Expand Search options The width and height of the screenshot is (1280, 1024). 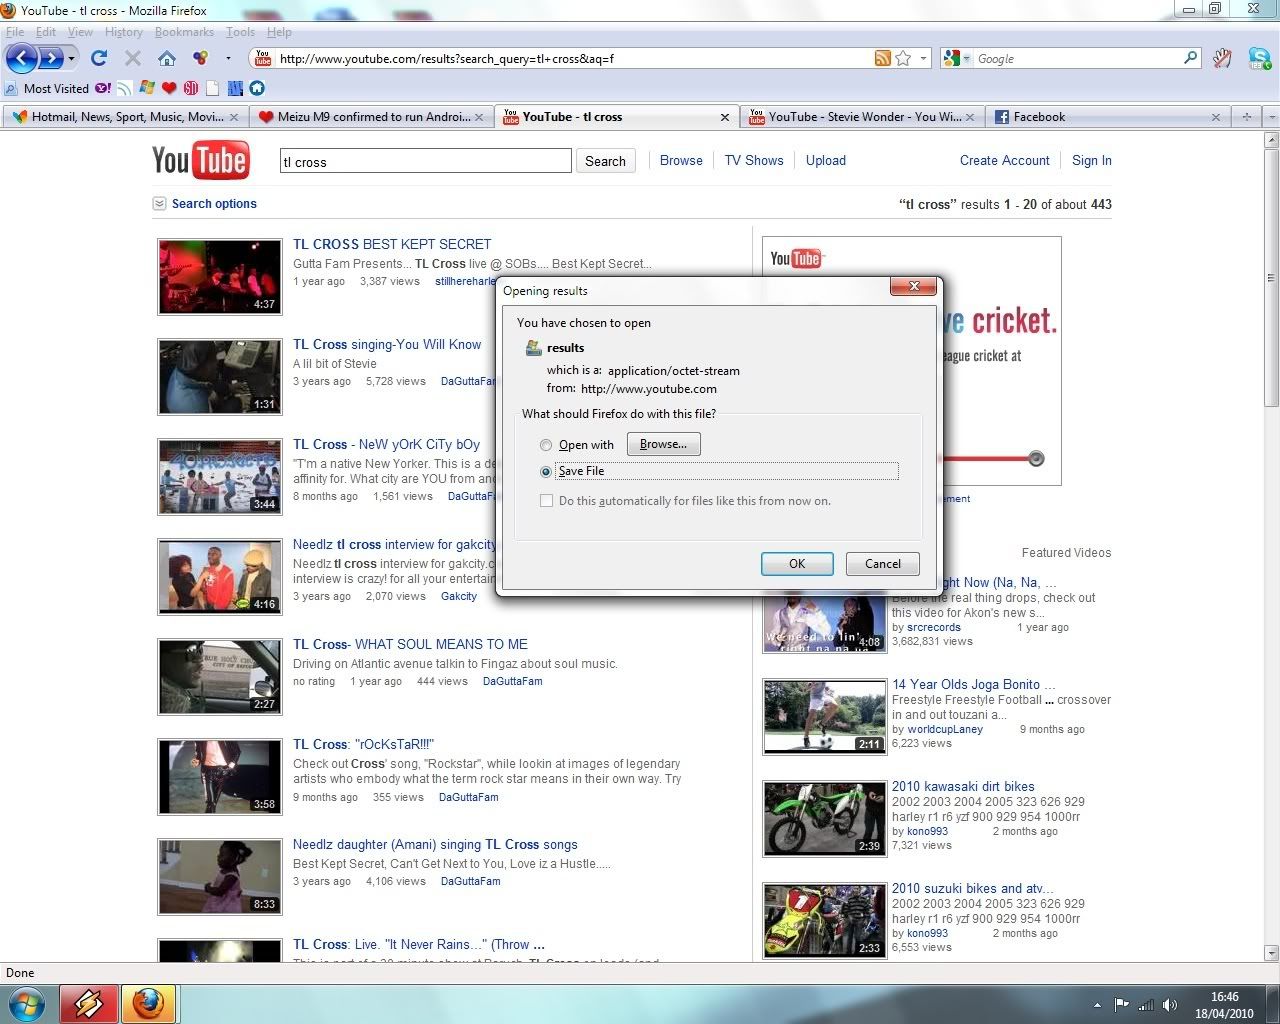click(205, 203)
